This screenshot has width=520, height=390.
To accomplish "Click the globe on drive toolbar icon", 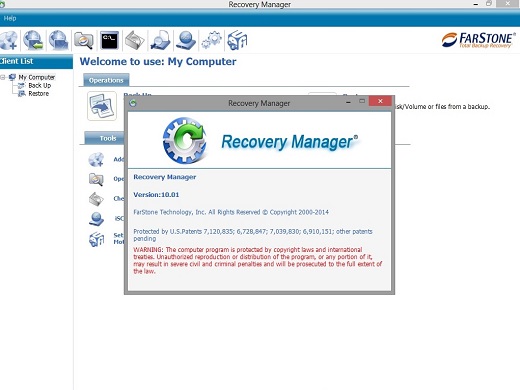I will (186, 40).
